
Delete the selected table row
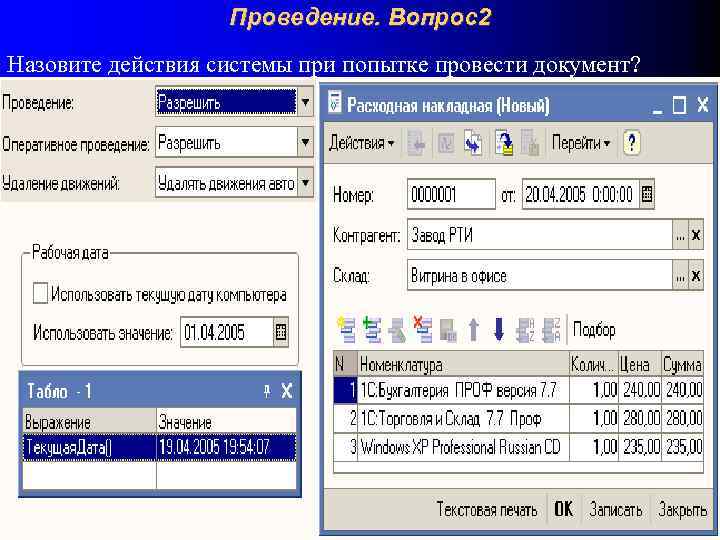[423, 330]
